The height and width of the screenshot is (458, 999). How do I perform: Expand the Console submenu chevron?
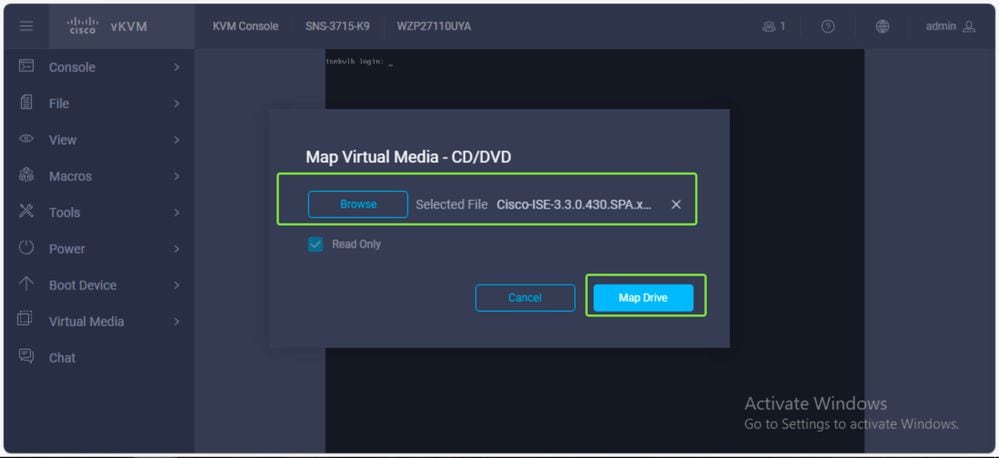click(176, 68)
